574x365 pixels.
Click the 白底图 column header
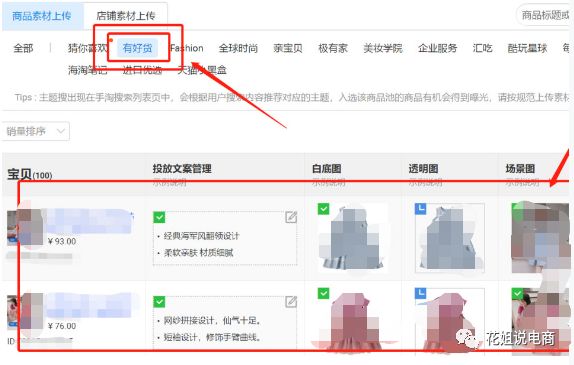327,169
